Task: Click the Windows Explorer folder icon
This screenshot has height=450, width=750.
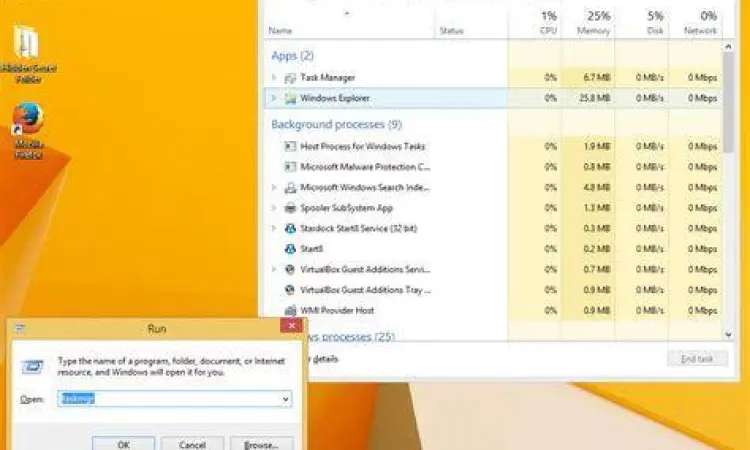Action: pos(290,99)
